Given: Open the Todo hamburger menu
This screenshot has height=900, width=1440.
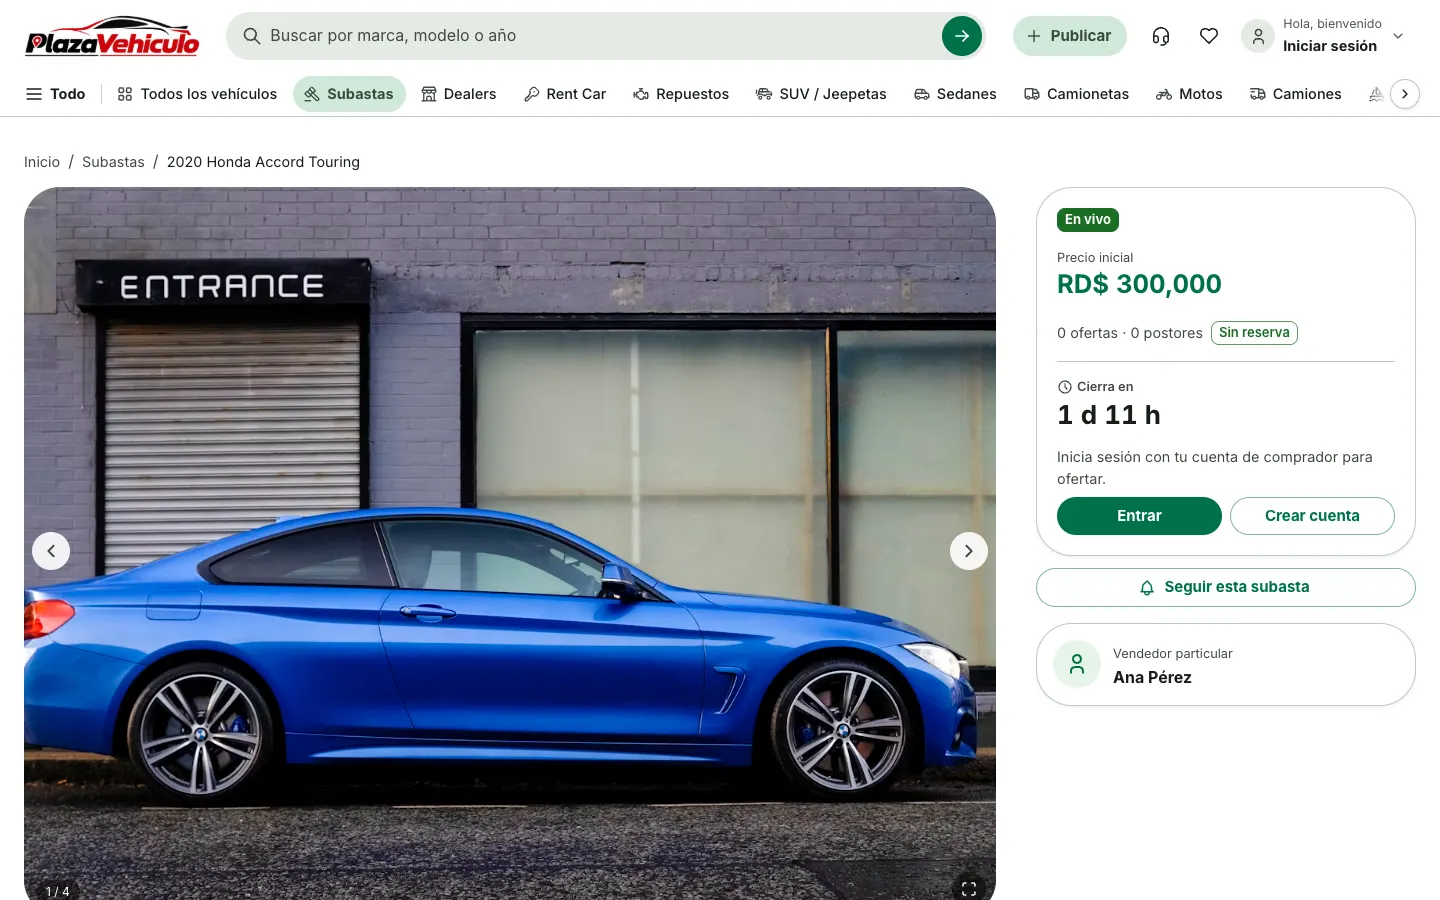Looking at the screenshot, I should [x=55, y=94].
